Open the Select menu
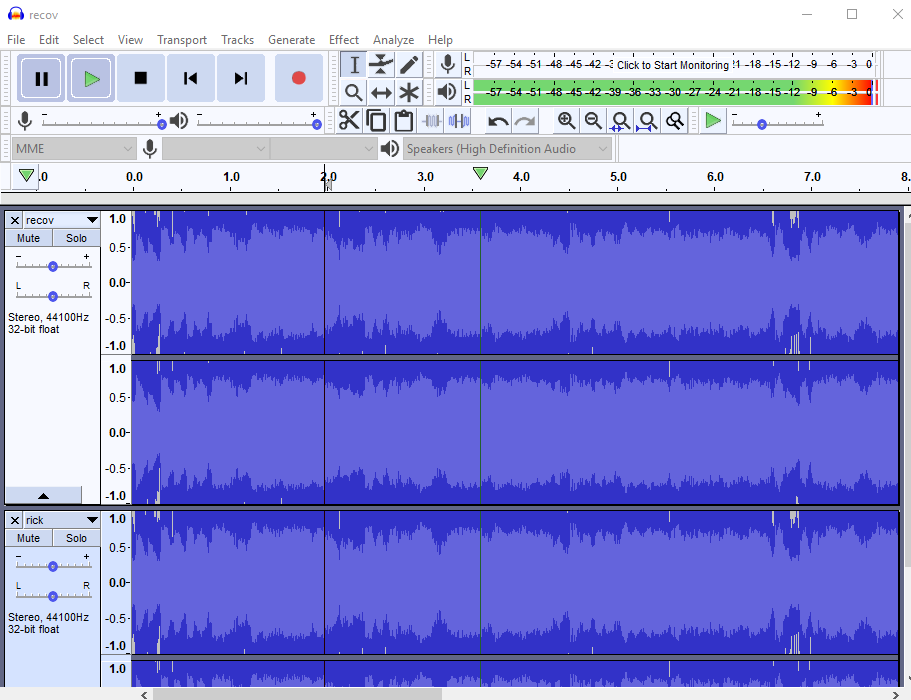This screenshot has width=911, height=700. click(88, 40)
